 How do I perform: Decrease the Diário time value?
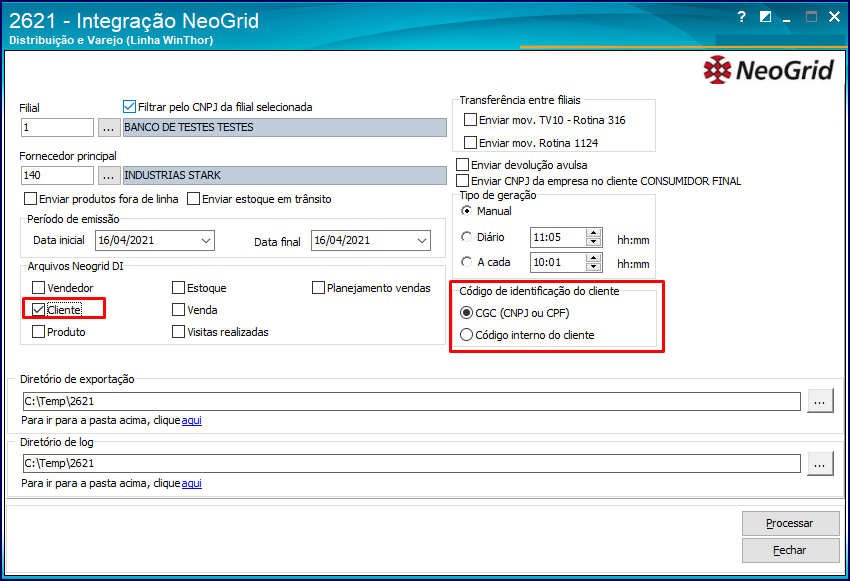(x=594, y=242)
